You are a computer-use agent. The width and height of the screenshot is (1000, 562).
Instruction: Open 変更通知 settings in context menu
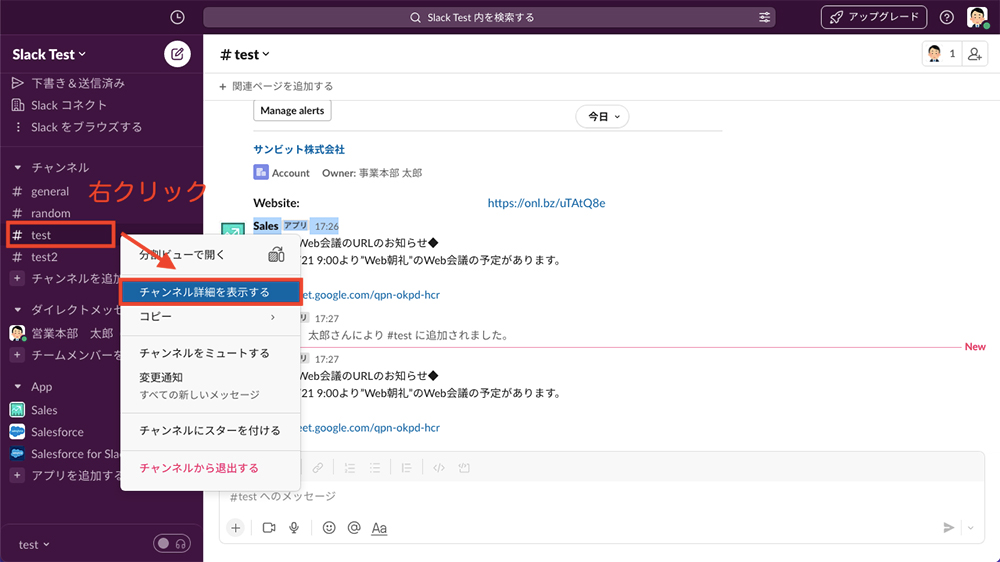click(210, 385)
